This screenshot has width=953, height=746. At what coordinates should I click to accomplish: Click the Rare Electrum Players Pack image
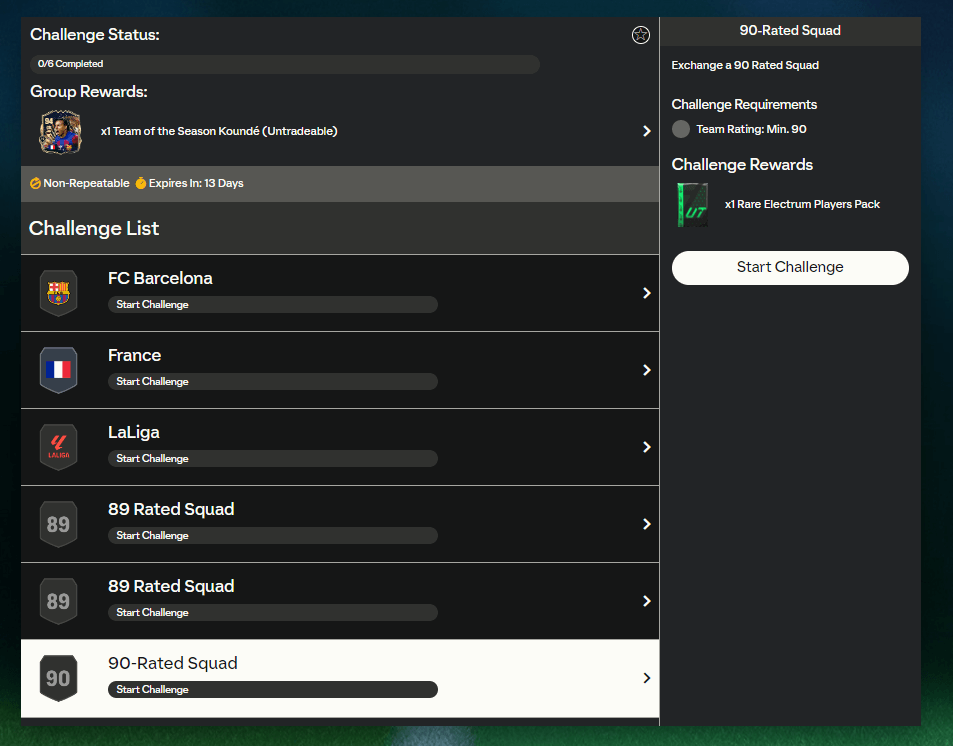(692, 204)
